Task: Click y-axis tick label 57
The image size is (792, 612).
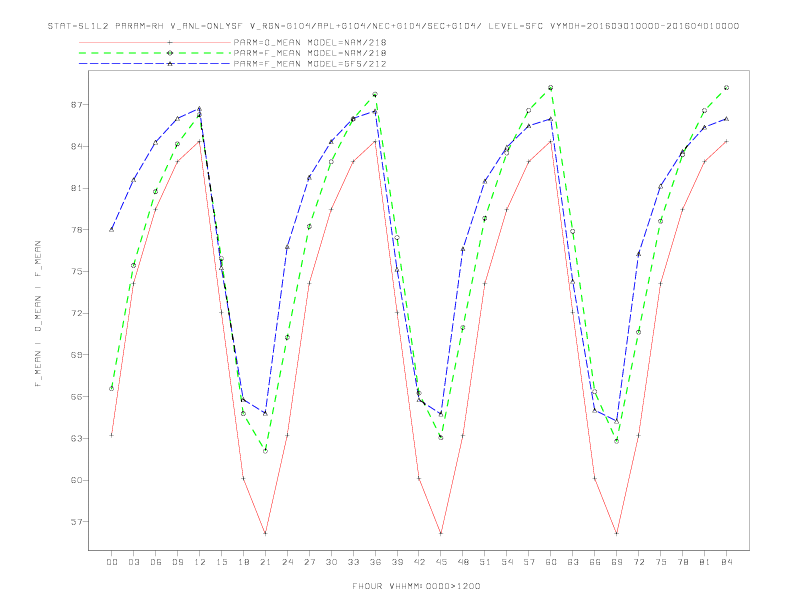Action: pos(76,522)
